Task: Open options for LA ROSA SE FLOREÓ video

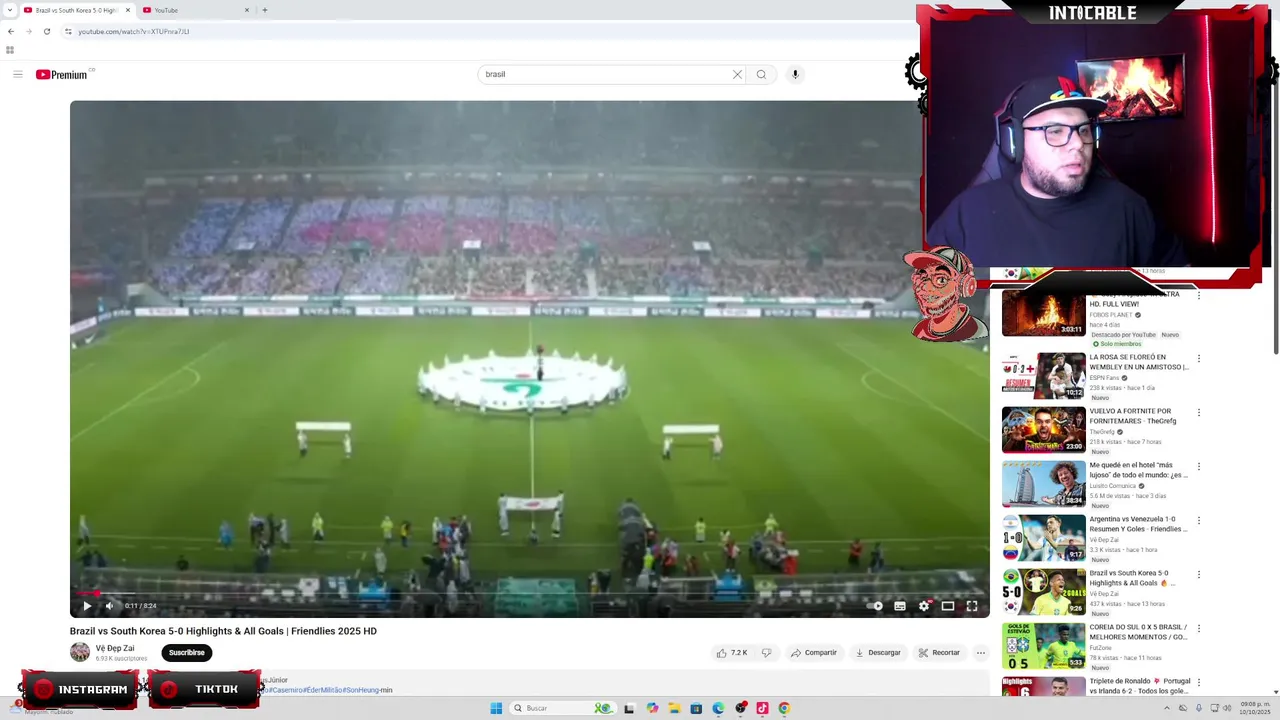Action: pos(1199,358)
